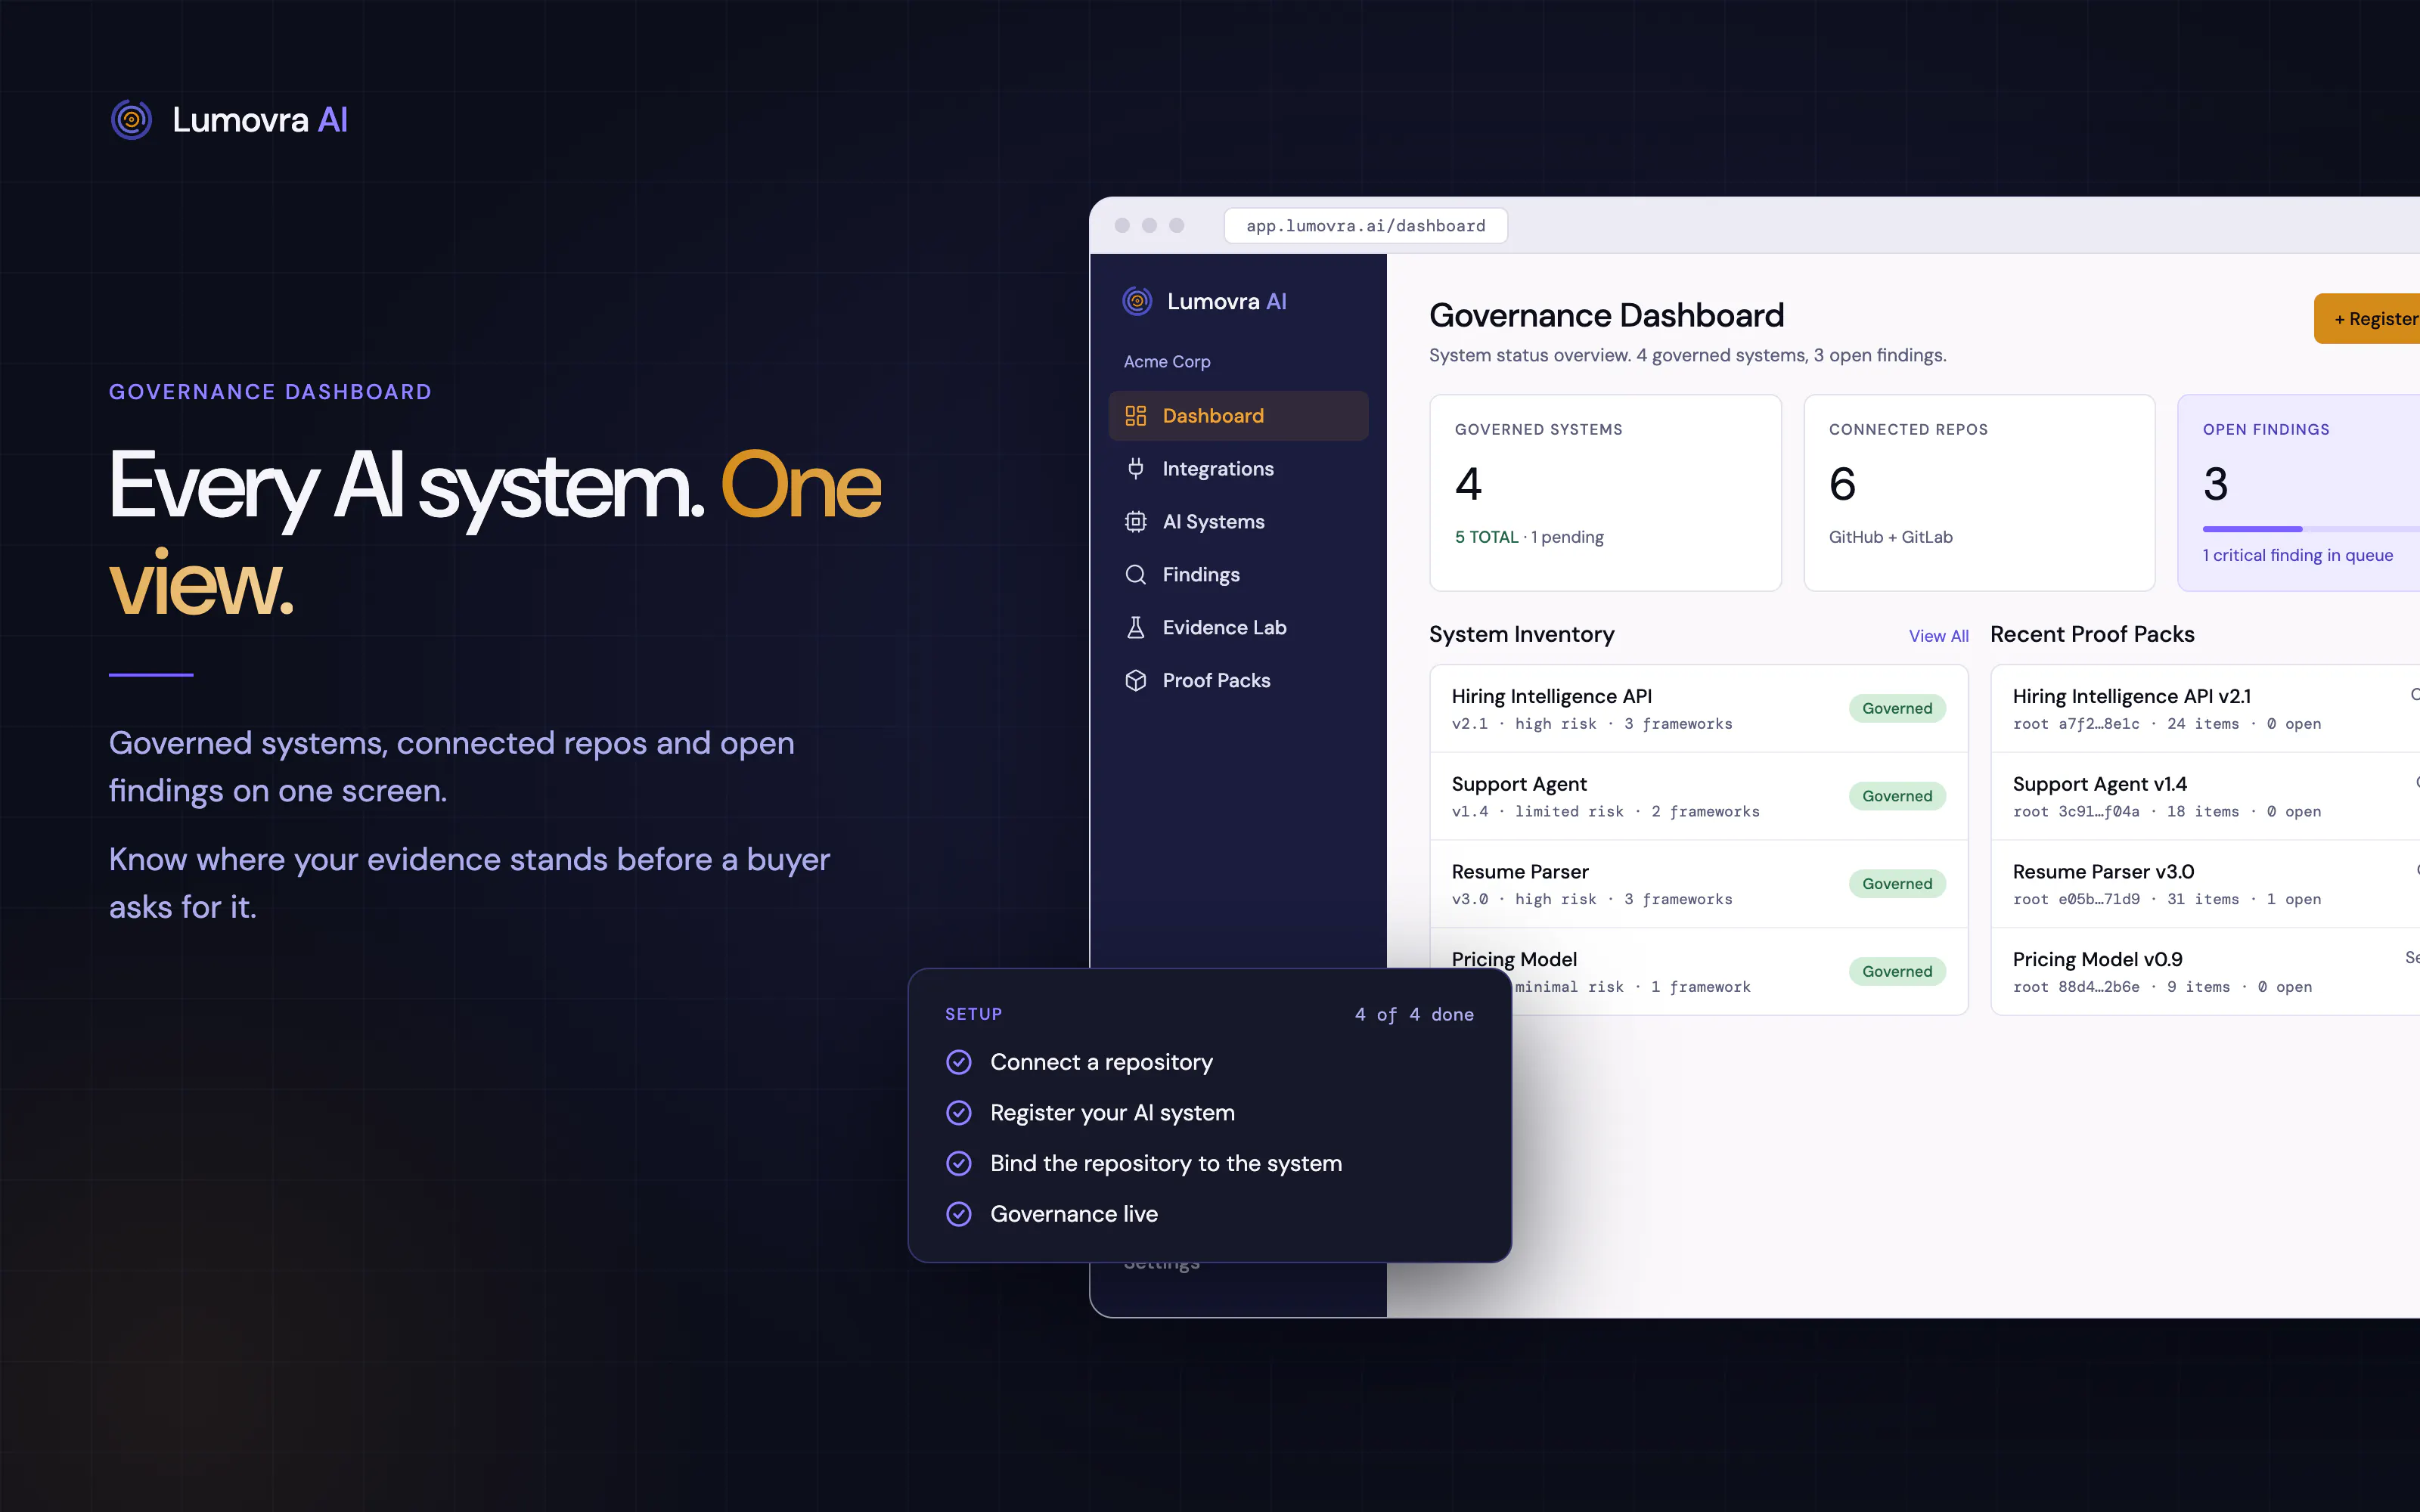
Task: Click the Governed badge on Pricing Model
Action: [x=1897, y=972]
